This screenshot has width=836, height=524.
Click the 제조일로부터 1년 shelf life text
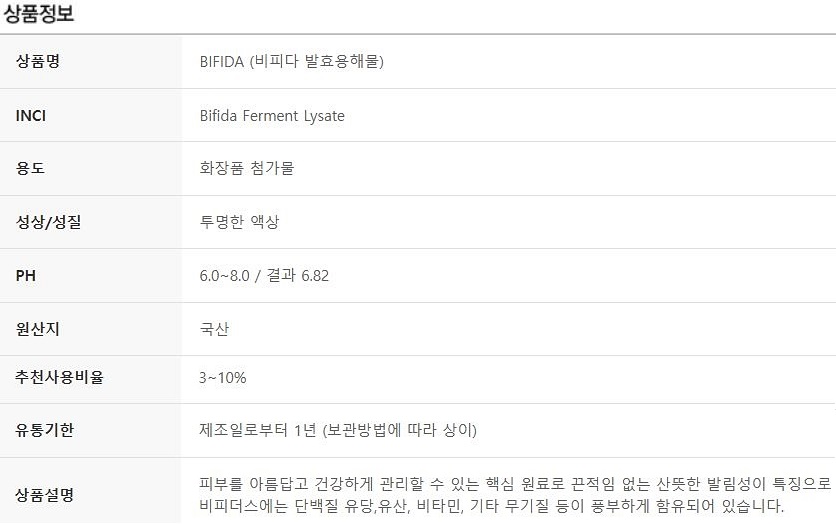point(258,430)
